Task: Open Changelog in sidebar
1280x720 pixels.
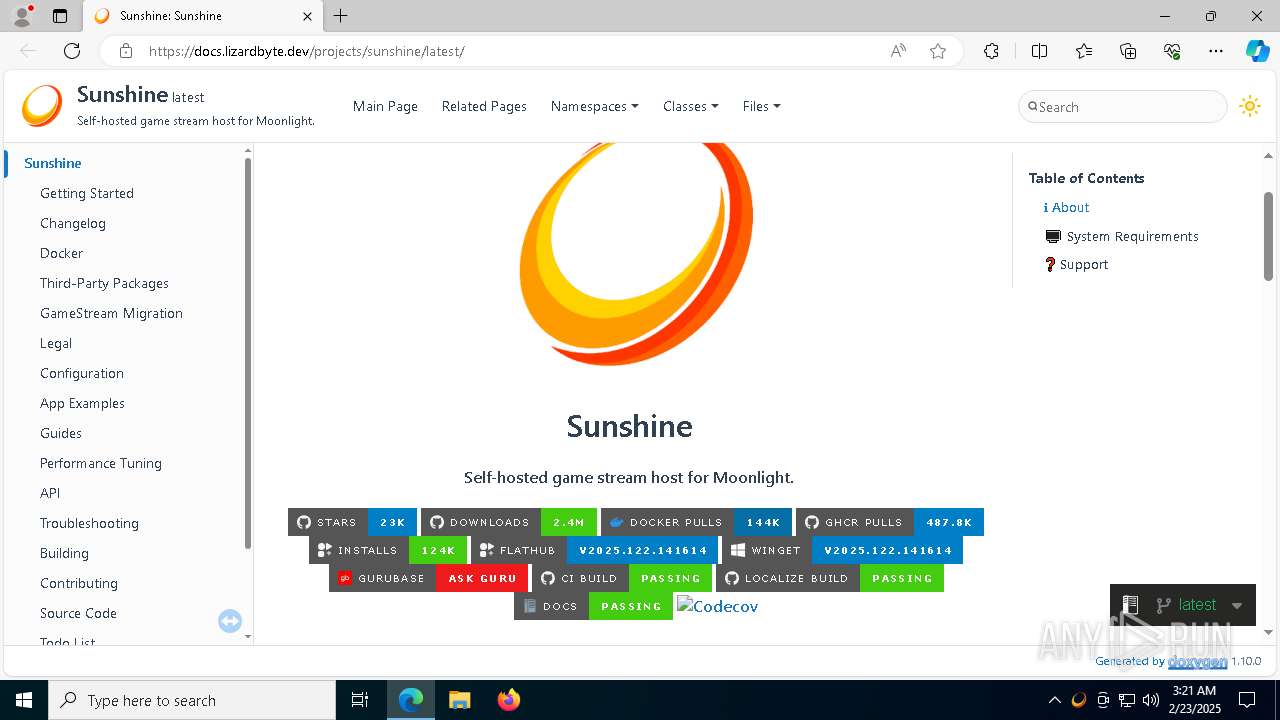Action: coord(73,223)
